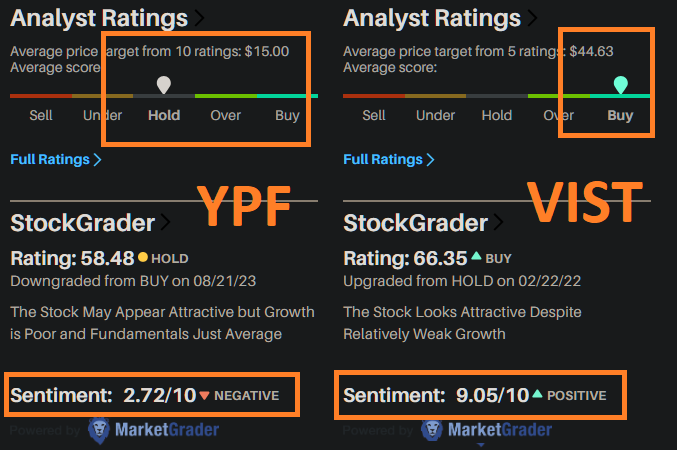
Task: Click the white rating pin above Hold
Action: pyautogui.click(x=164, y=85)
